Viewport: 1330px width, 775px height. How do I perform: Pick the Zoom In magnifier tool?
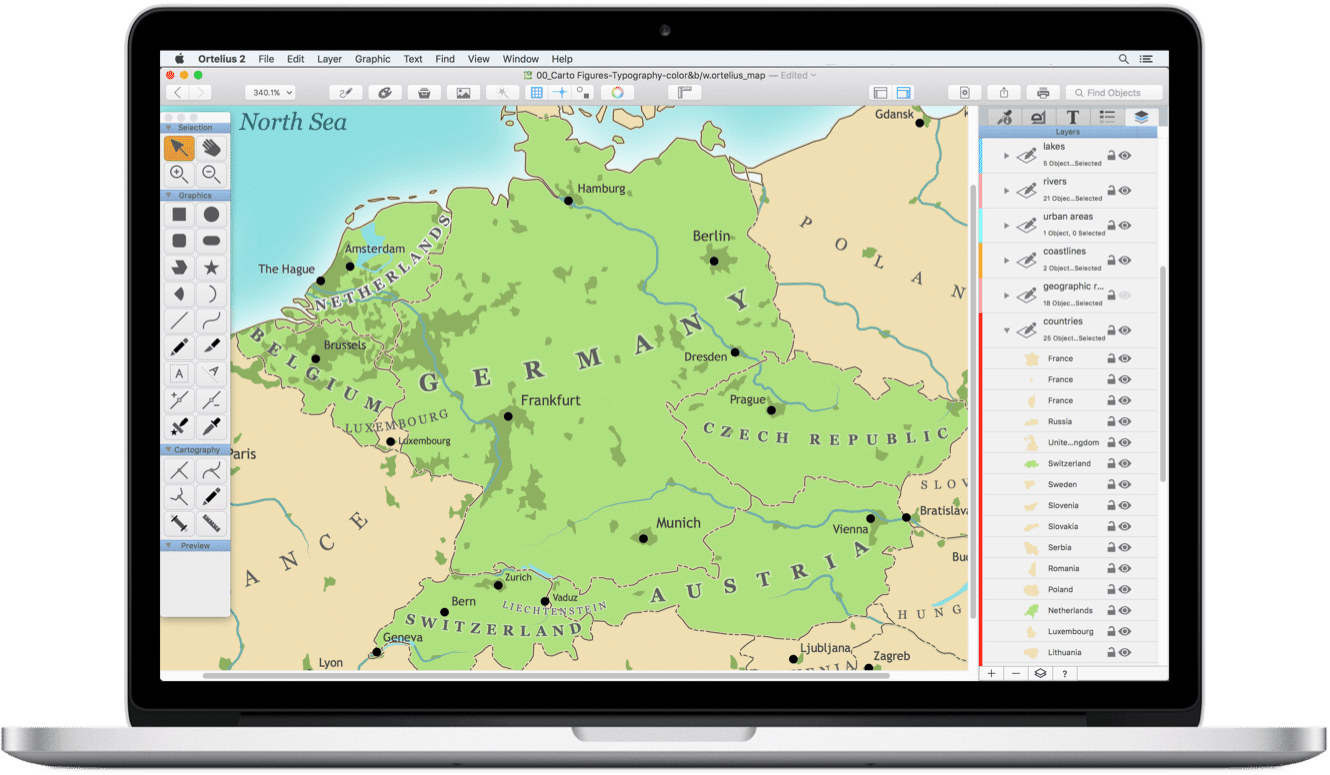179,174
